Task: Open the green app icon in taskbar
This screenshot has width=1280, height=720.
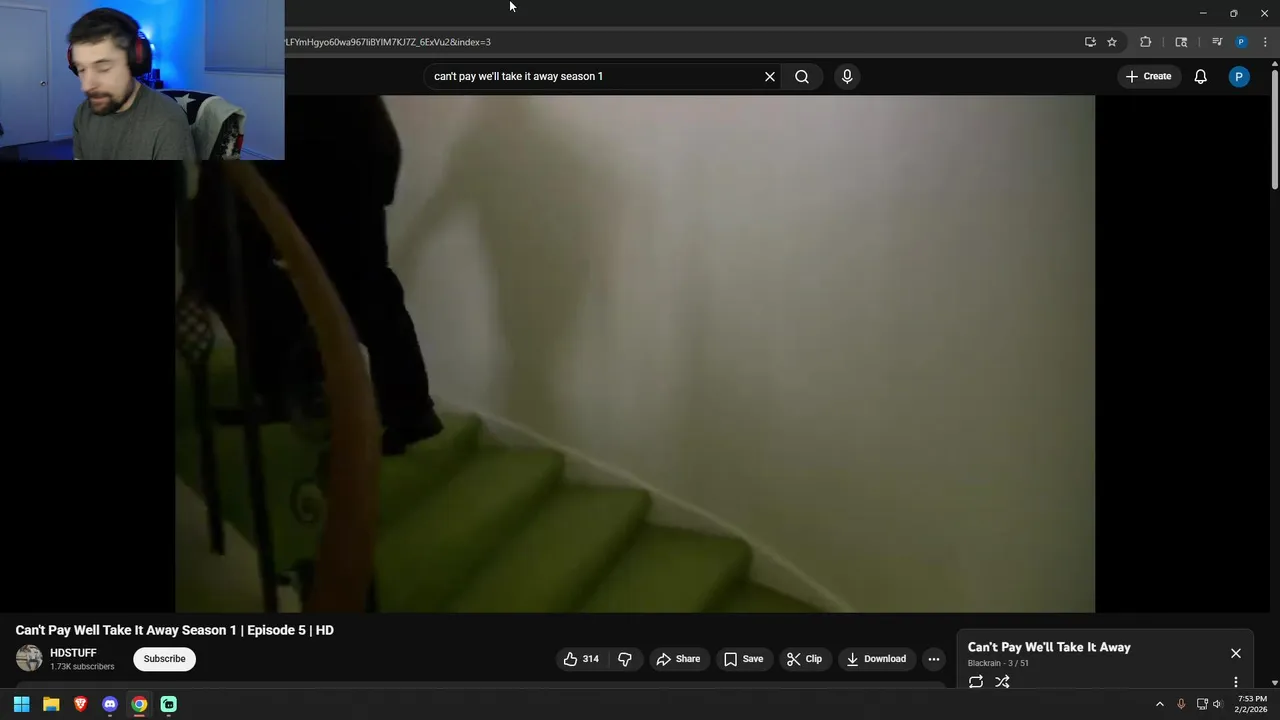Action: point(169,704)
